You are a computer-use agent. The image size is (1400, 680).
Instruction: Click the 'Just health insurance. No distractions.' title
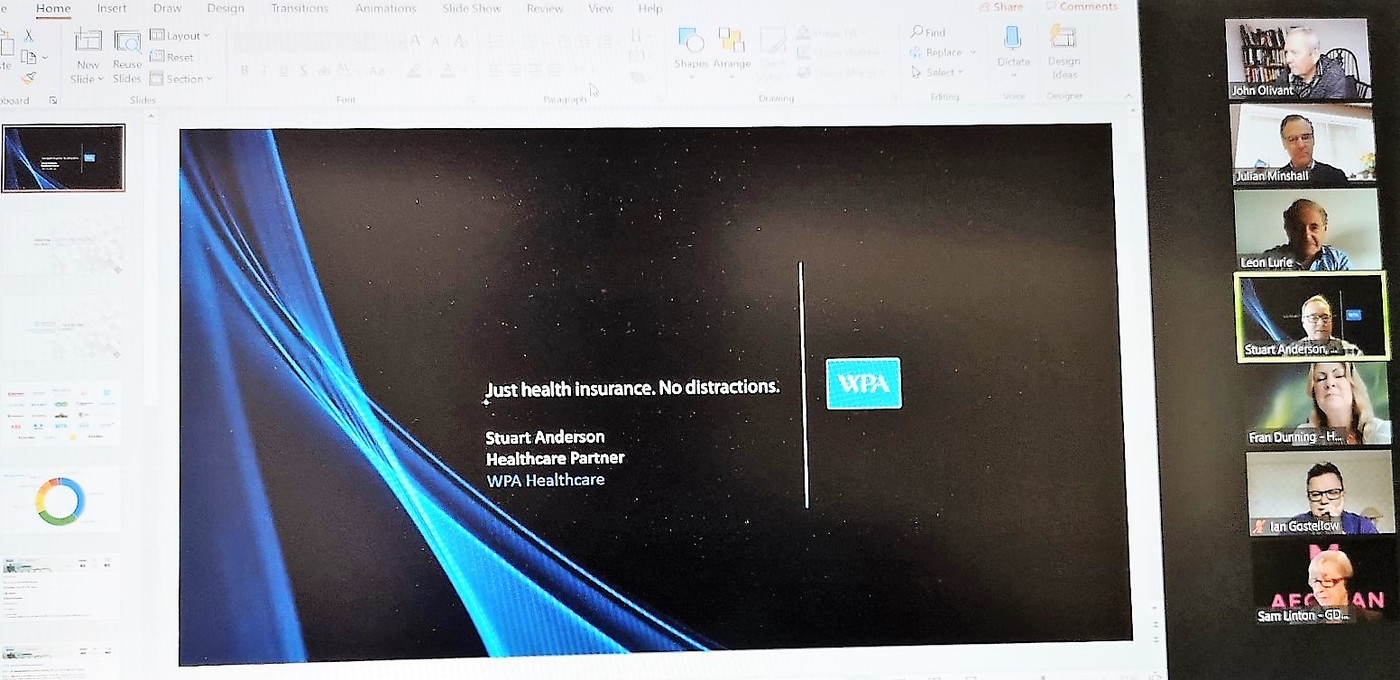(632, 388)
